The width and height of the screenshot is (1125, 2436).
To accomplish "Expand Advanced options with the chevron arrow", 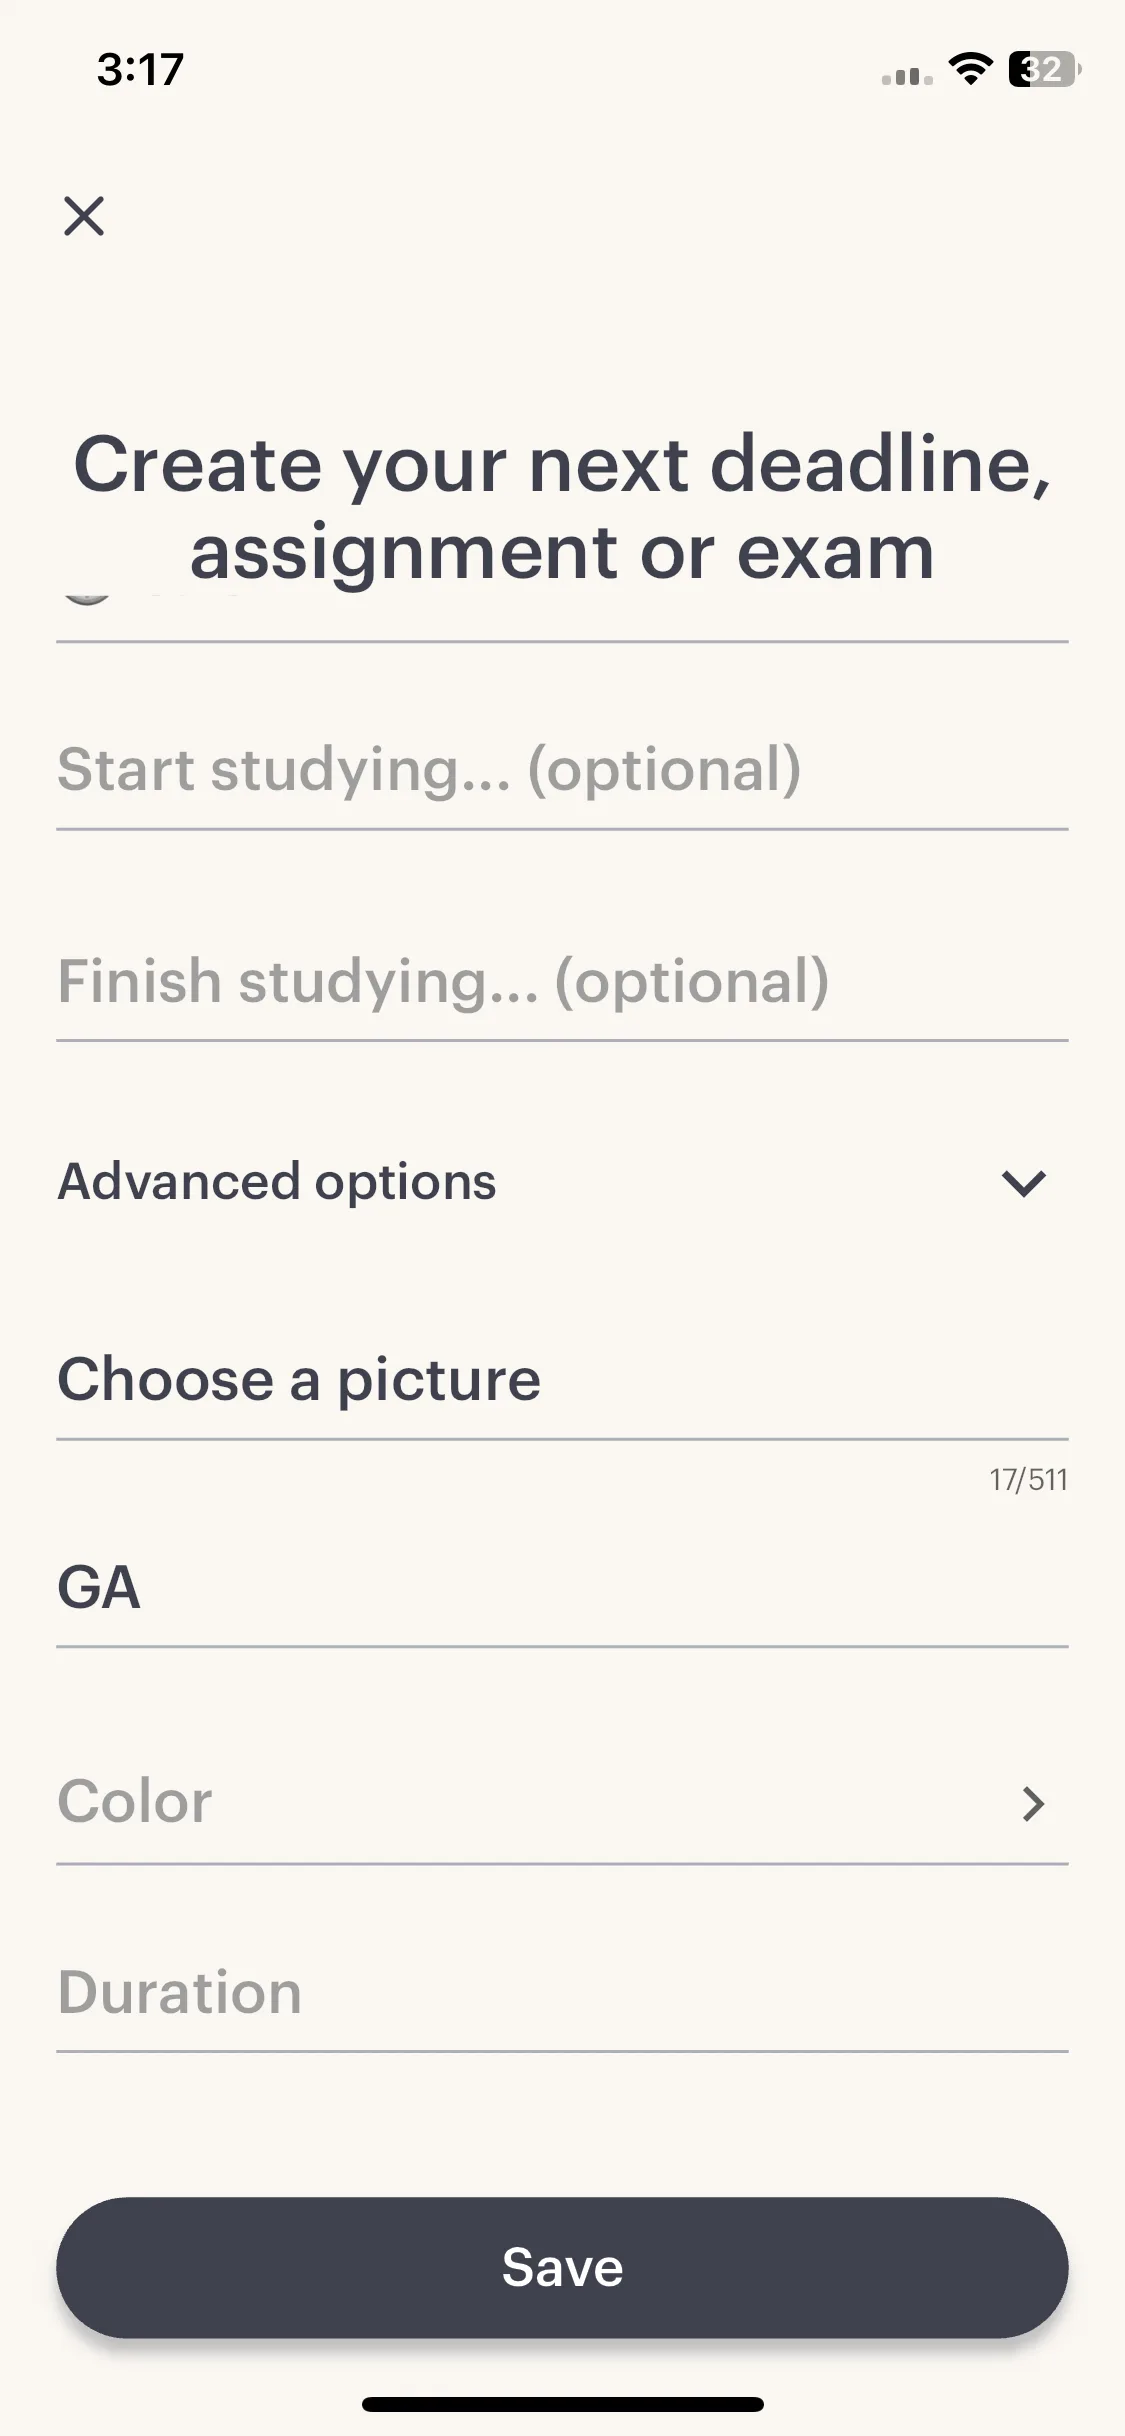I will 1023,1183.
